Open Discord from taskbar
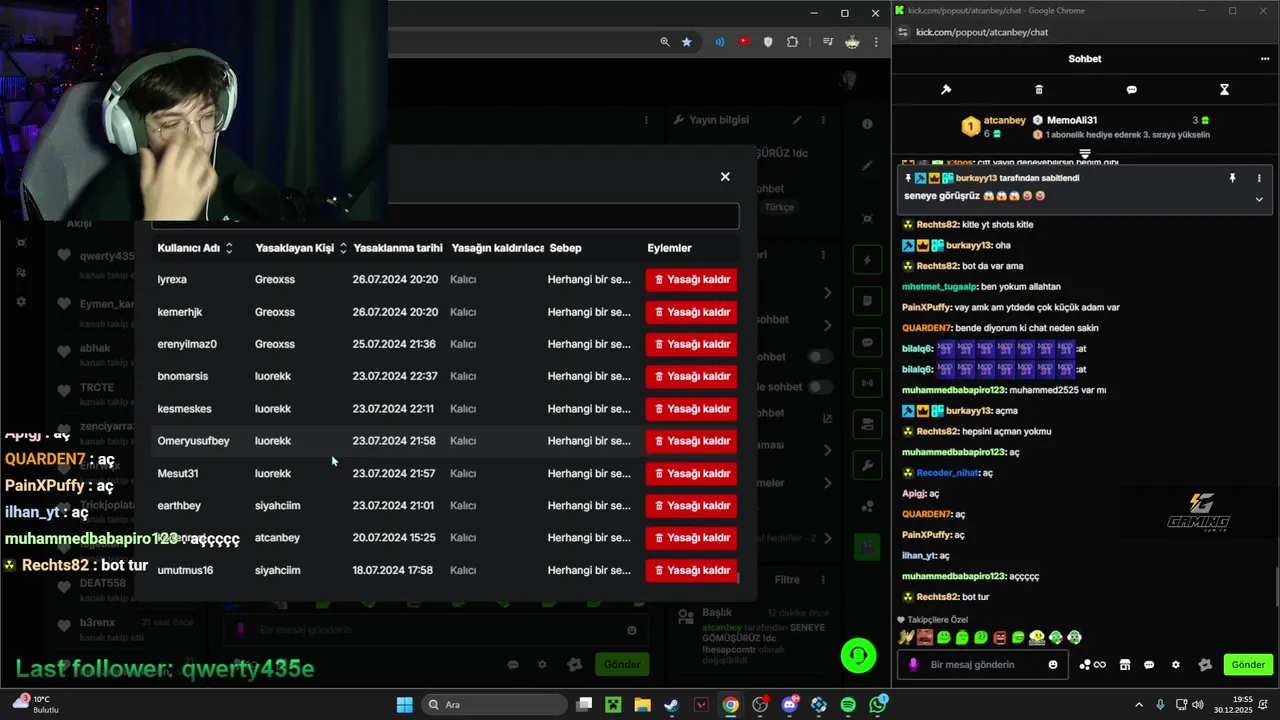This screenshot has height=720, width=1280. (x=790, y=705)
